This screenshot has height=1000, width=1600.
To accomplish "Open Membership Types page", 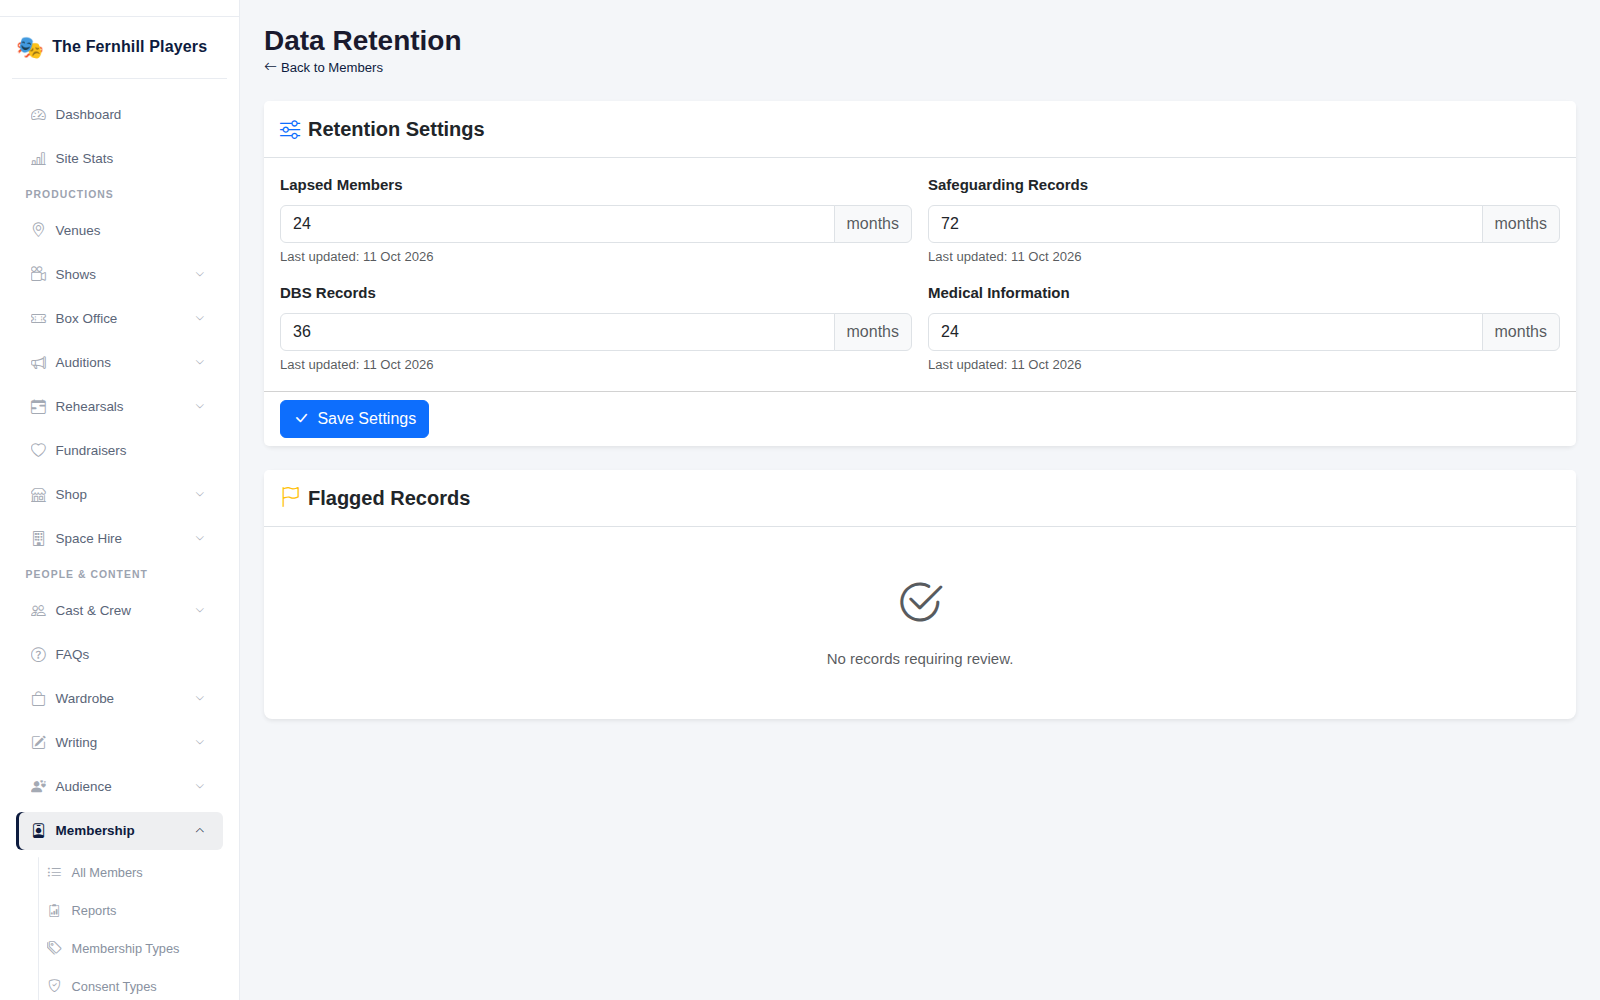I will [x=130, y=949].
